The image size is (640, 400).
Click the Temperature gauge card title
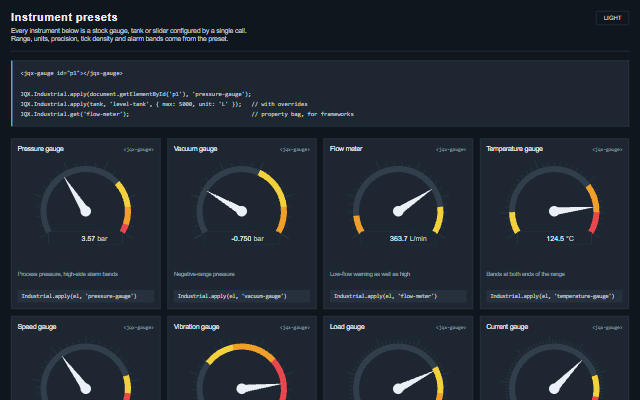coord(514,149)
